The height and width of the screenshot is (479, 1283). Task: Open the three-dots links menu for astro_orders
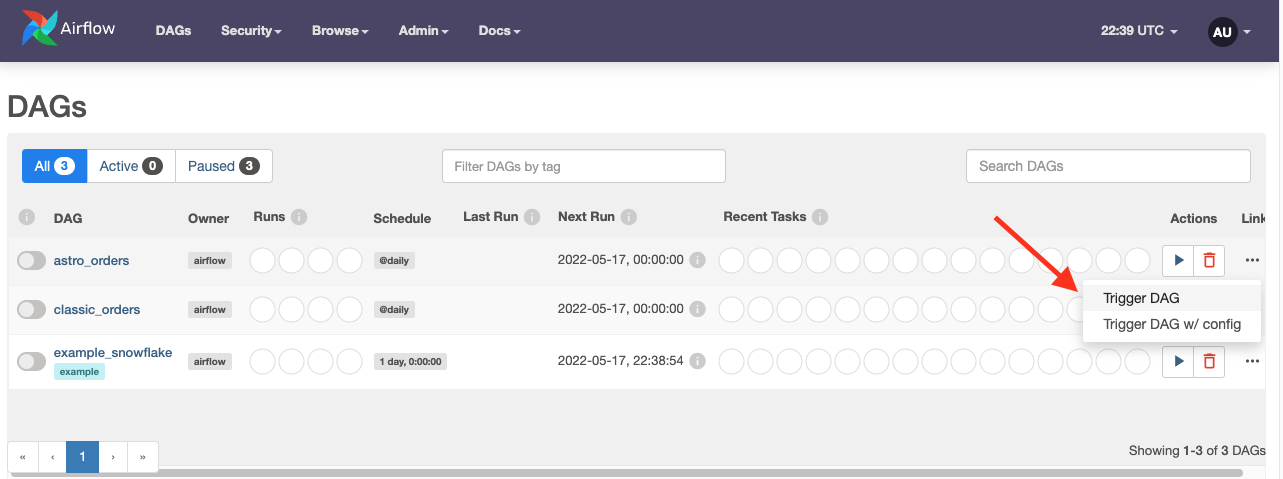tap(1252, 260)
